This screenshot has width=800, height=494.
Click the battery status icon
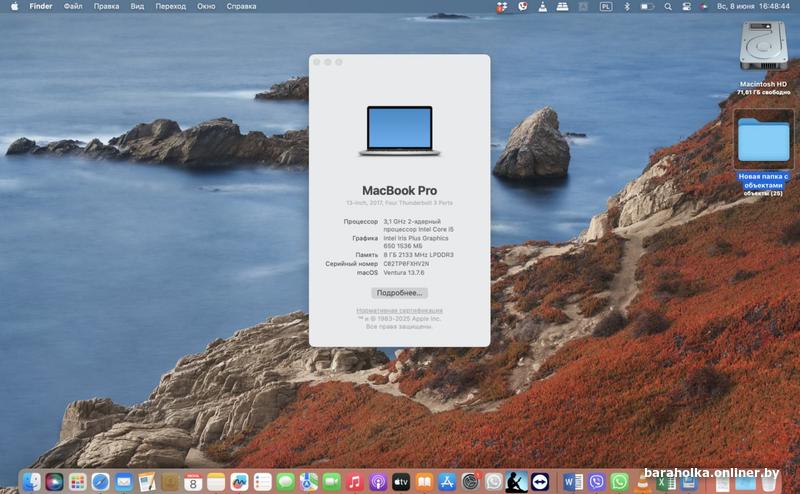[x=647, y=6]
